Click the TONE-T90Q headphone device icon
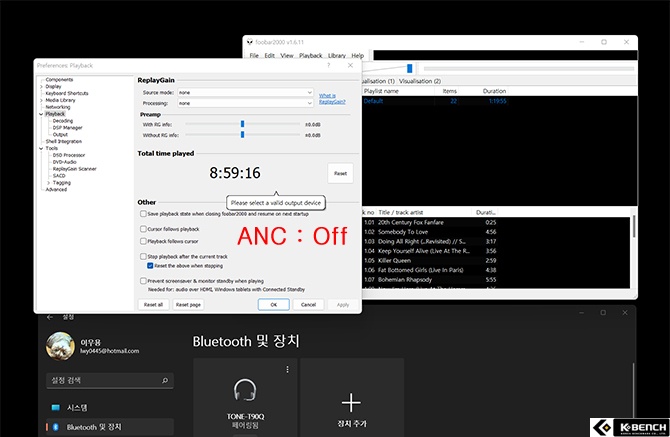Image resolution: width=670 pixels, height=437 pixels. 245,390
